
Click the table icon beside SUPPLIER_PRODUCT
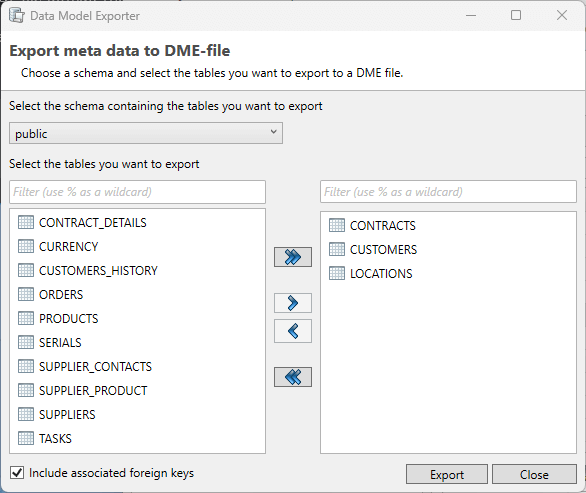coord(26,390)
